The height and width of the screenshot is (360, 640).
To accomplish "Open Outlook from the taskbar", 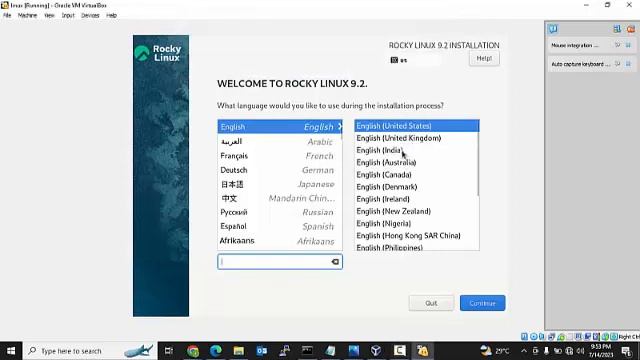I will (262, 351).
